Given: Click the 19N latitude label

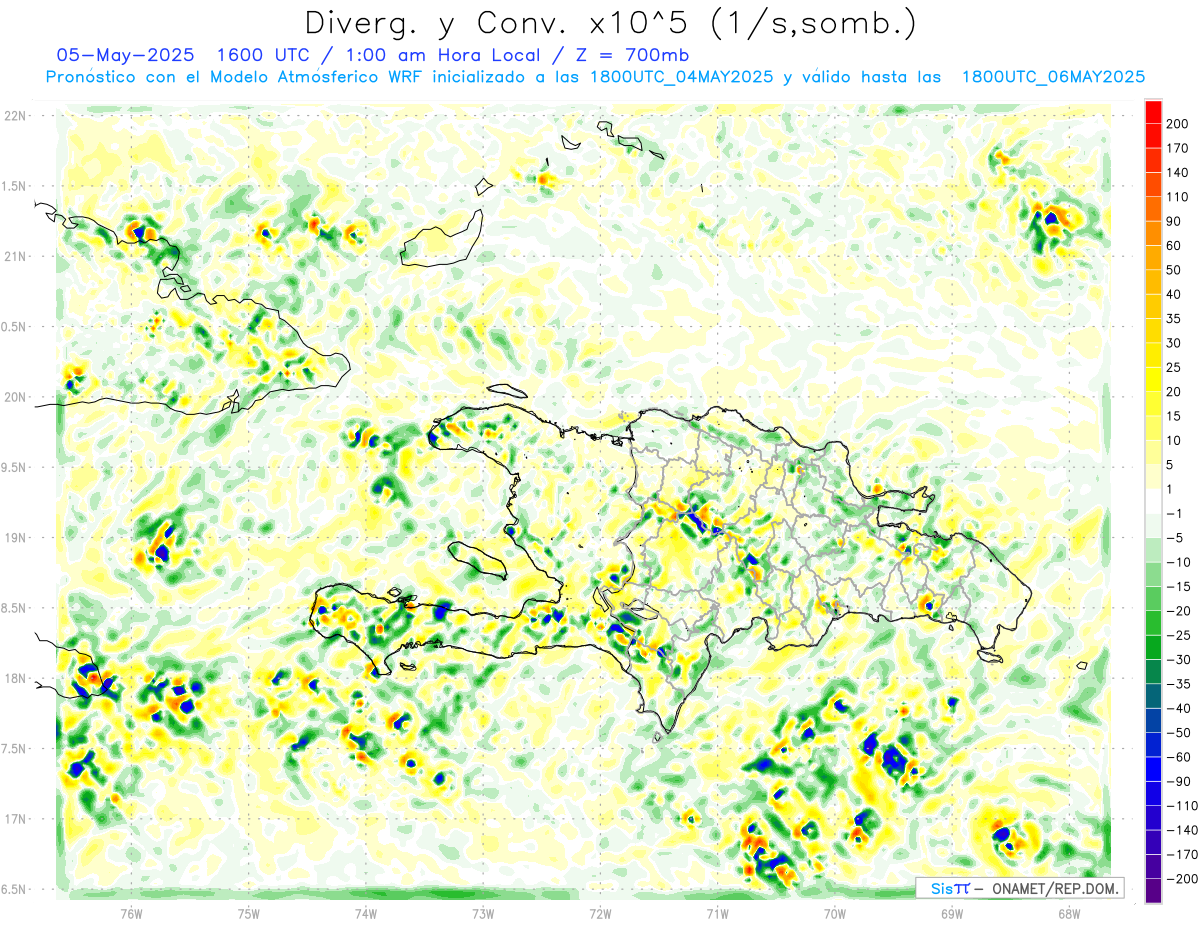Looking at the screenshot, I should tap(15, 538).
